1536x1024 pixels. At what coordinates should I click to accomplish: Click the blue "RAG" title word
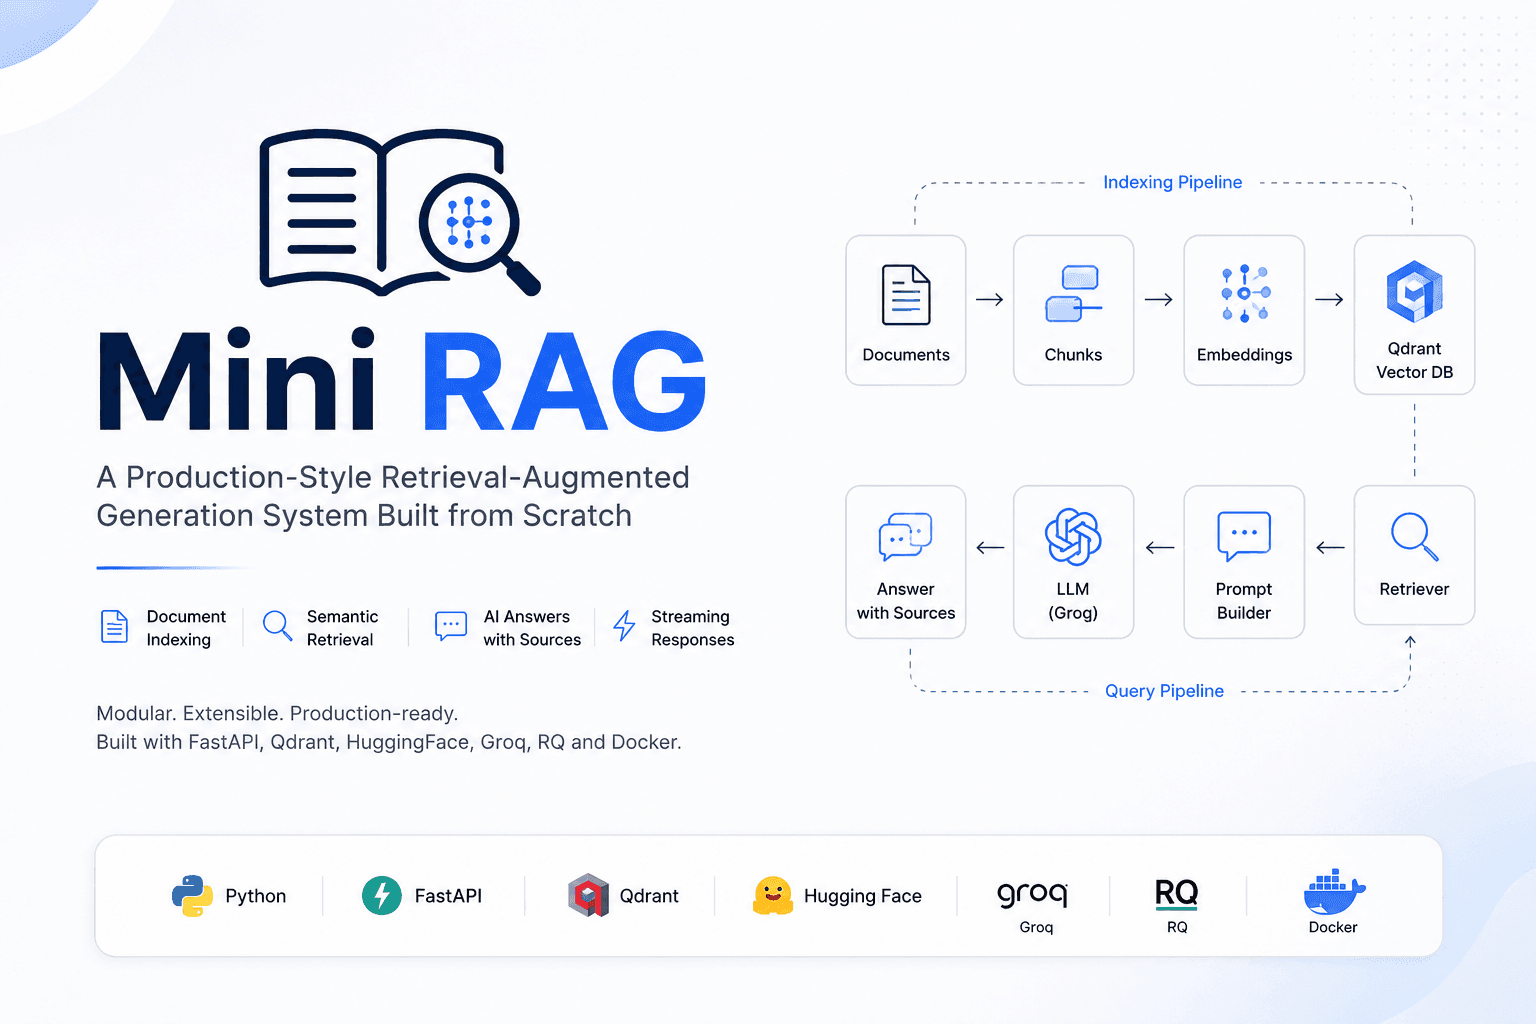coord(565,381)
